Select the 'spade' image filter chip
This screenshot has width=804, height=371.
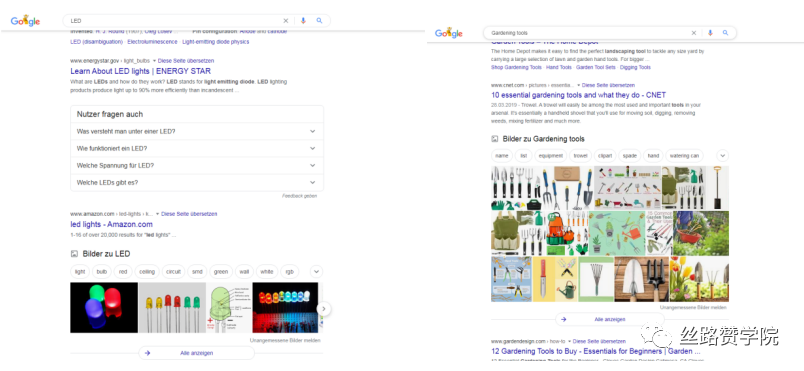click(630, 155)
